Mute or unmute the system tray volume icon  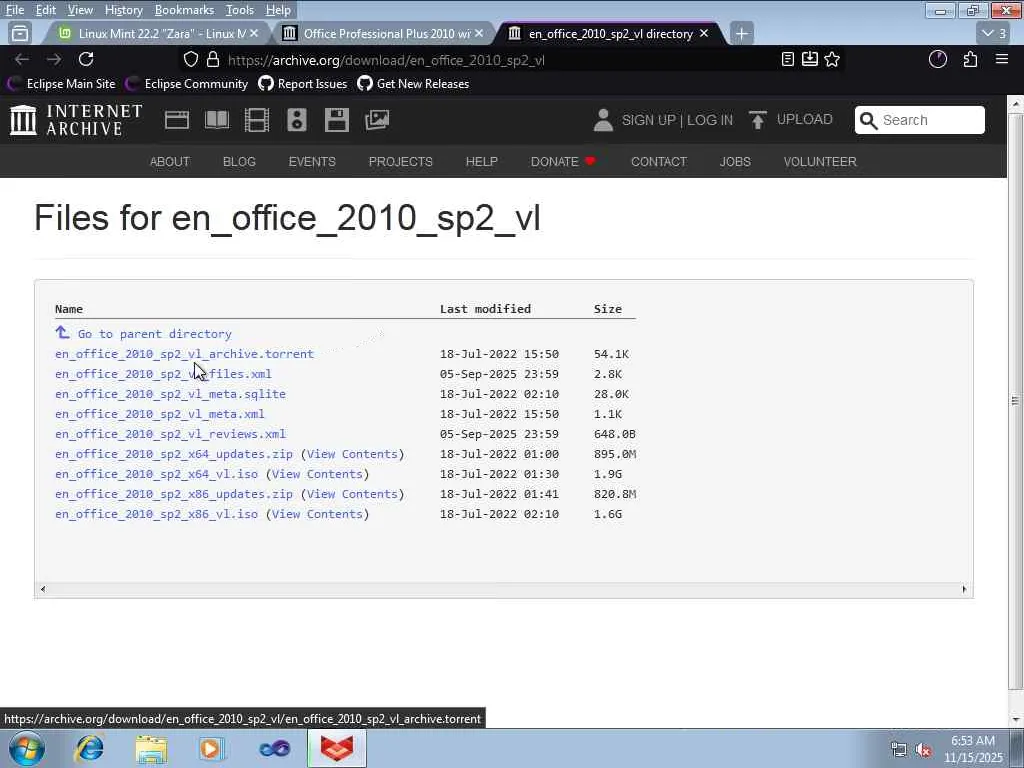coord(923,750)
